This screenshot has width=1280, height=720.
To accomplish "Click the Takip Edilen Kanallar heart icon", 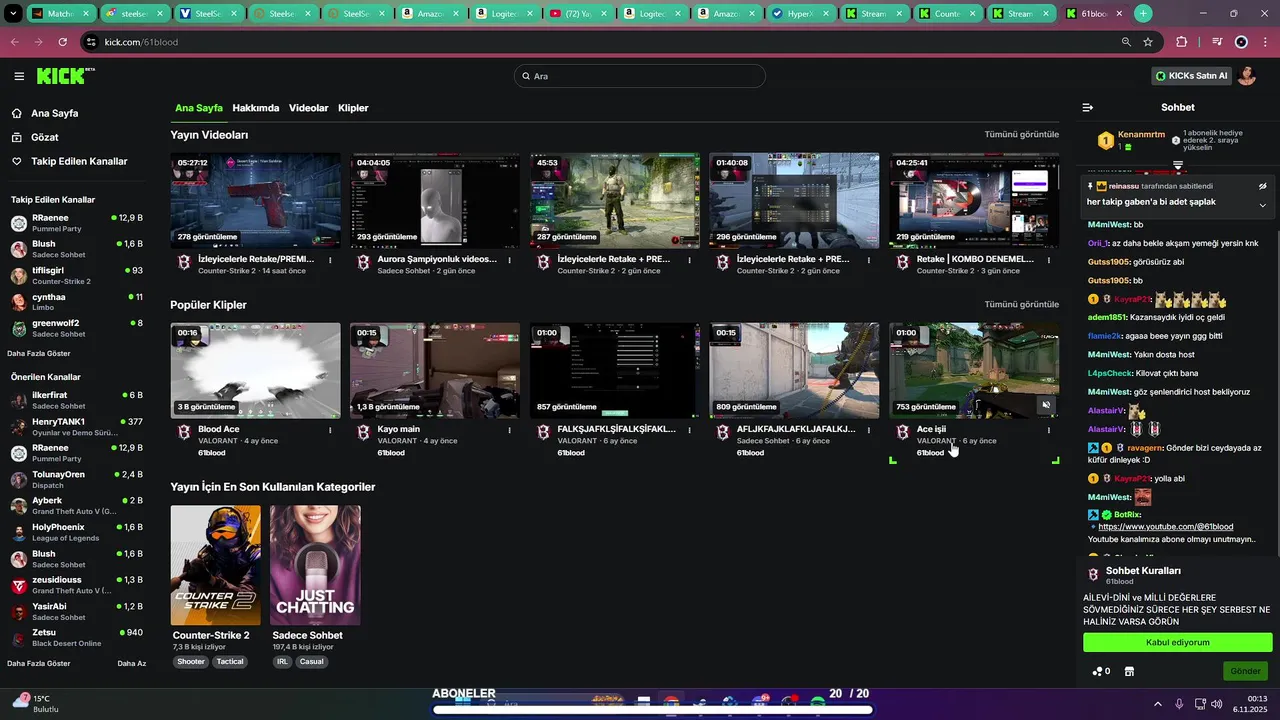I will coord(18,161).
